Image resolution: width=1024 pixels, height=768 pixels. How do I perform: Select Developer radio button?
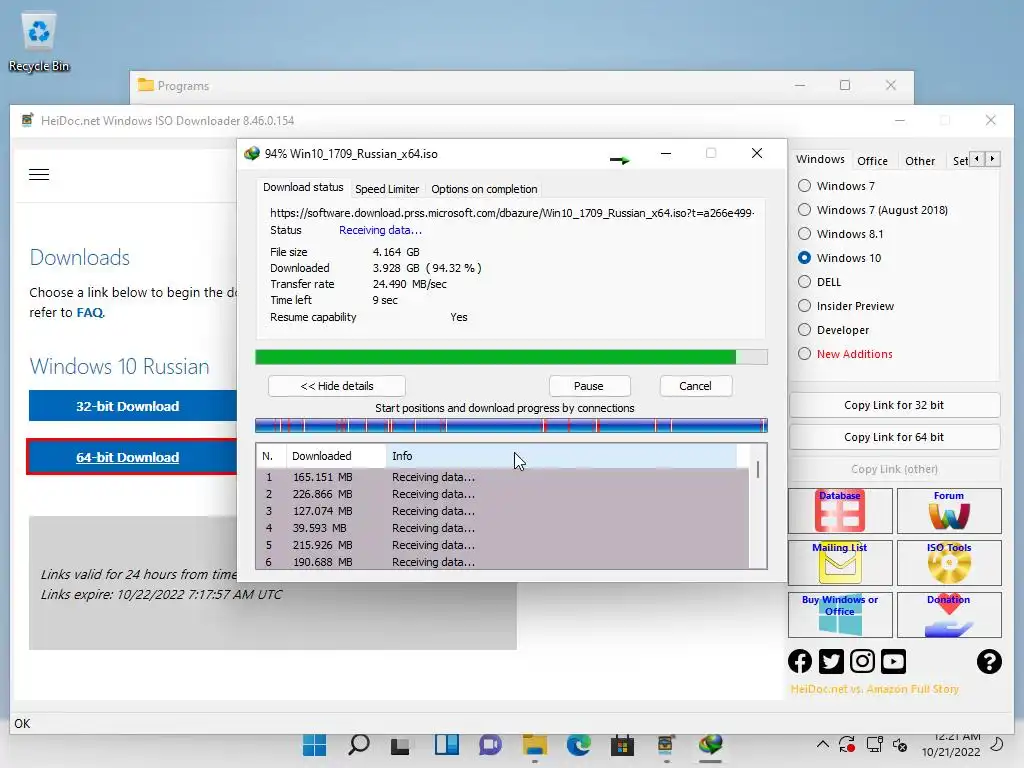pos(805,330)
